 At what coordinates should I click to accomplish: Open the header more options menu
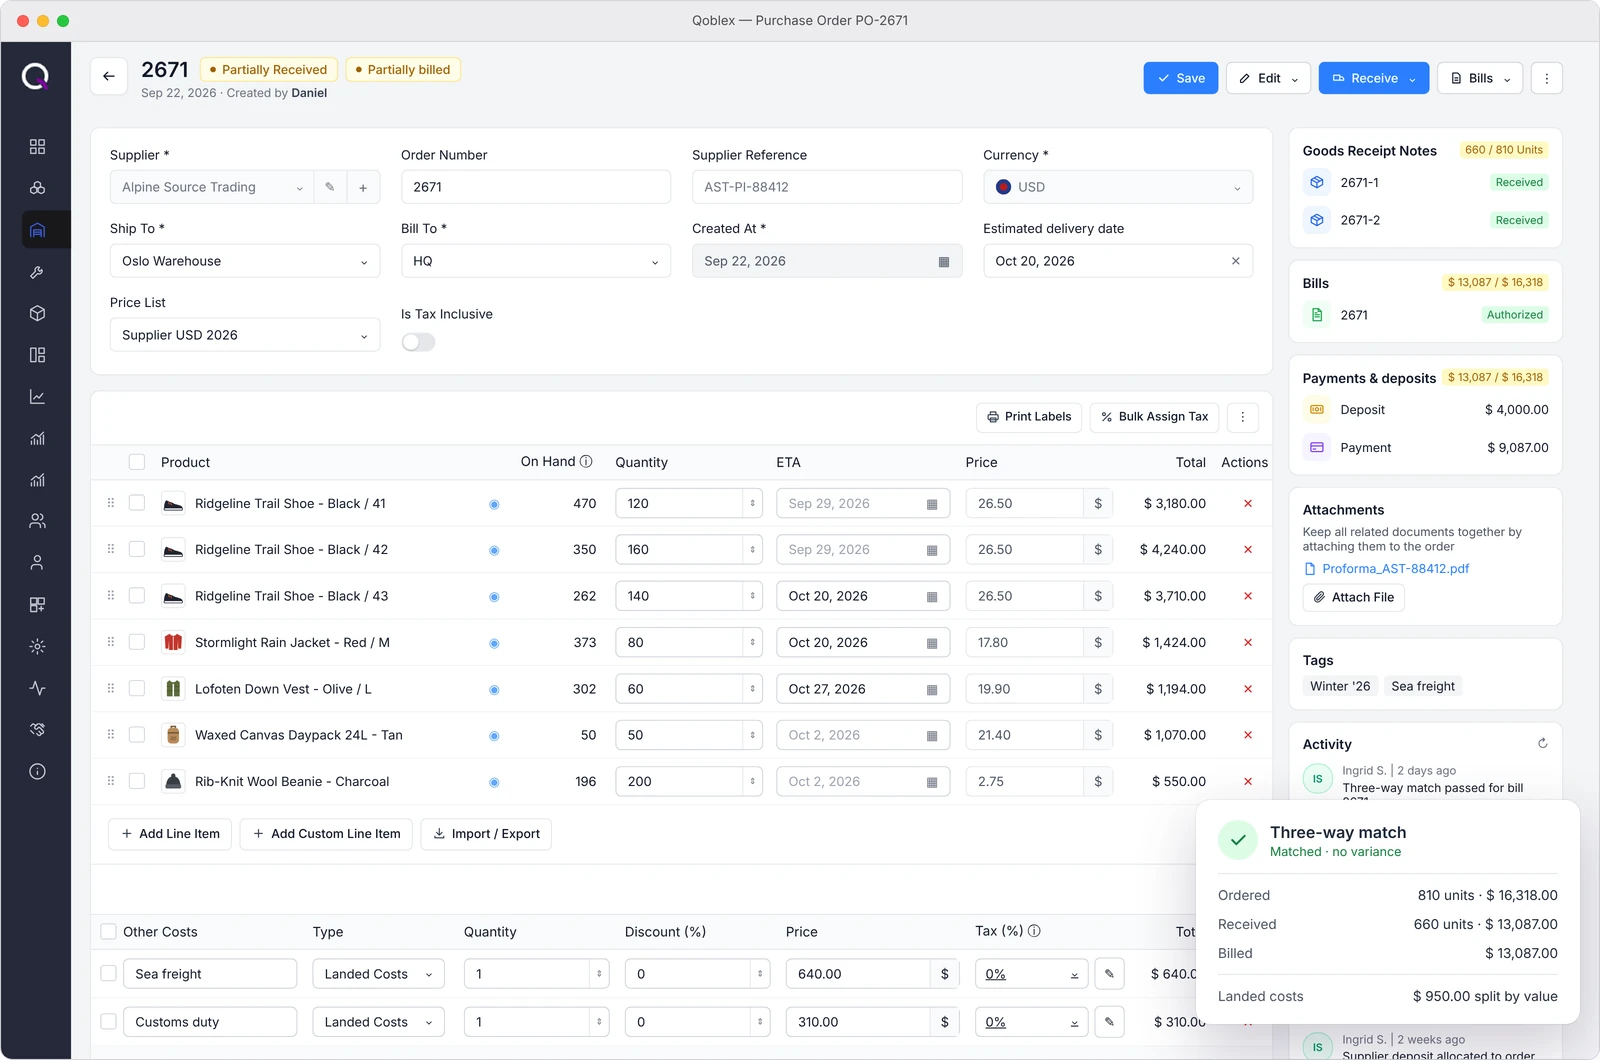tap(1546, 78)
